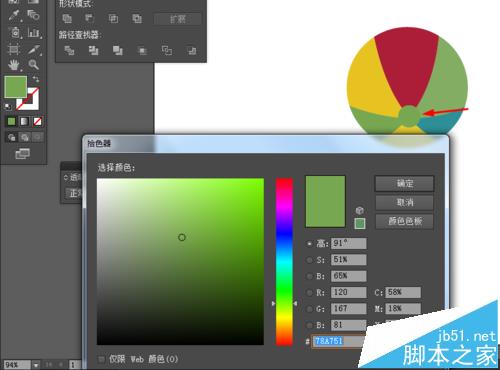Click the artboard number field

(74, 365)
